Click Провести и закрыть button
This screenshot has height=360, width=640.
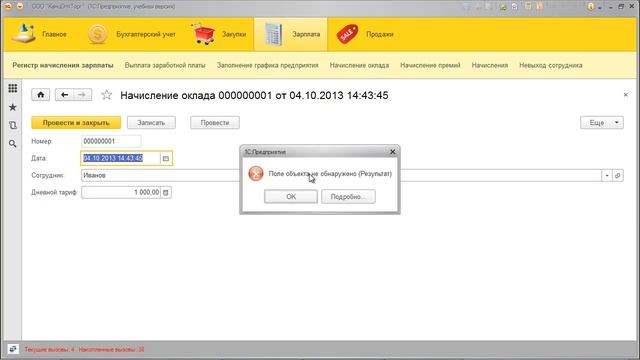pos(76,122)
